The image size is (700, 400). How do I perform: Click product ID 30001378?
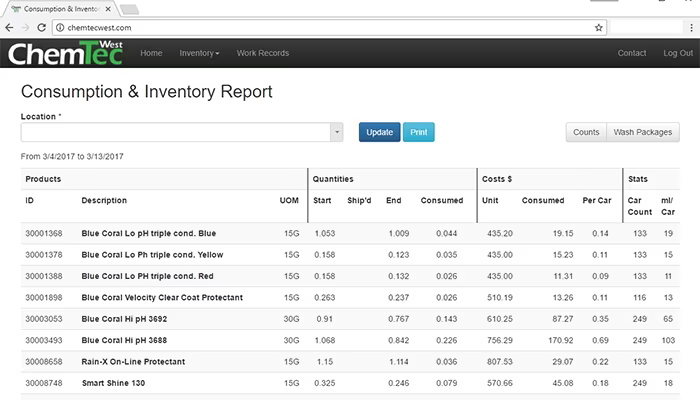click(x=44, y=255)
